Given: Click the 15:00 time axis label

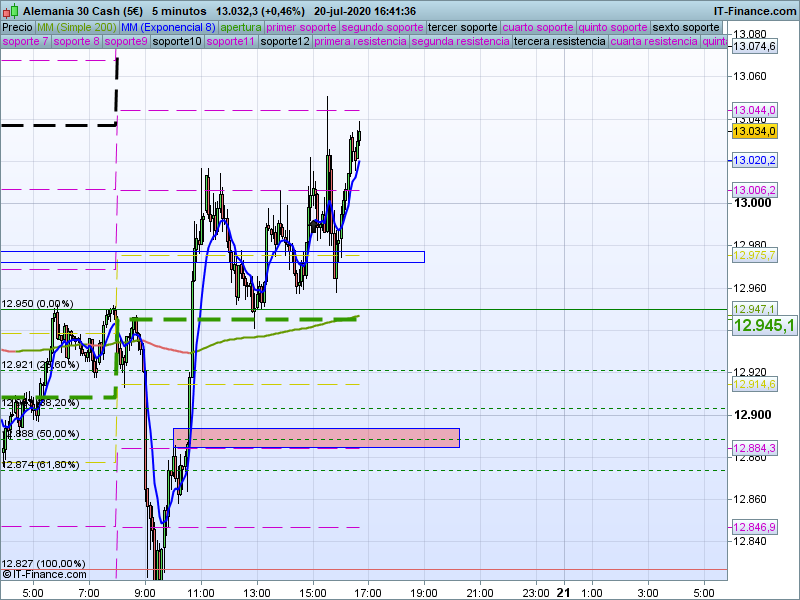Looking at the screenshot, I should pos(312,593).
